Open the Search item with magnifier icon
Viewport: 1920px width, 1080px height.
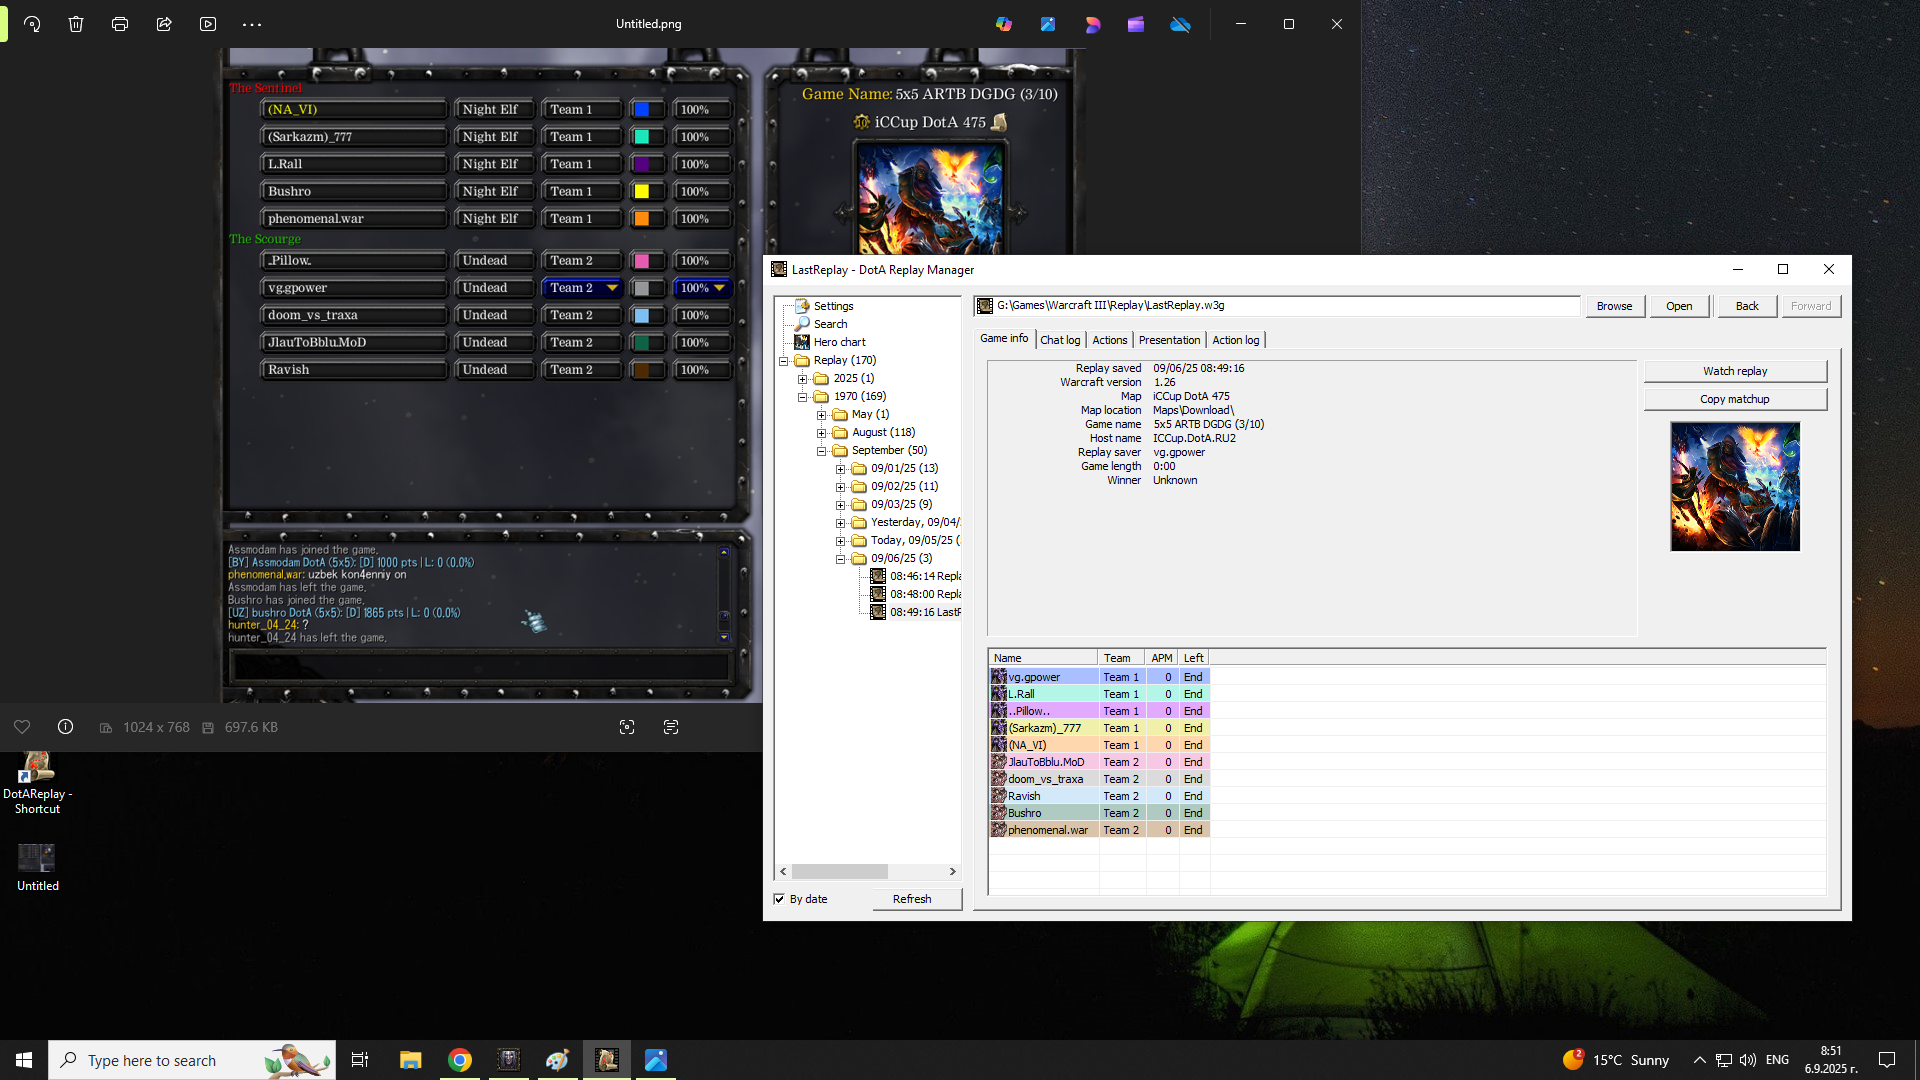[x=830, y=324]
